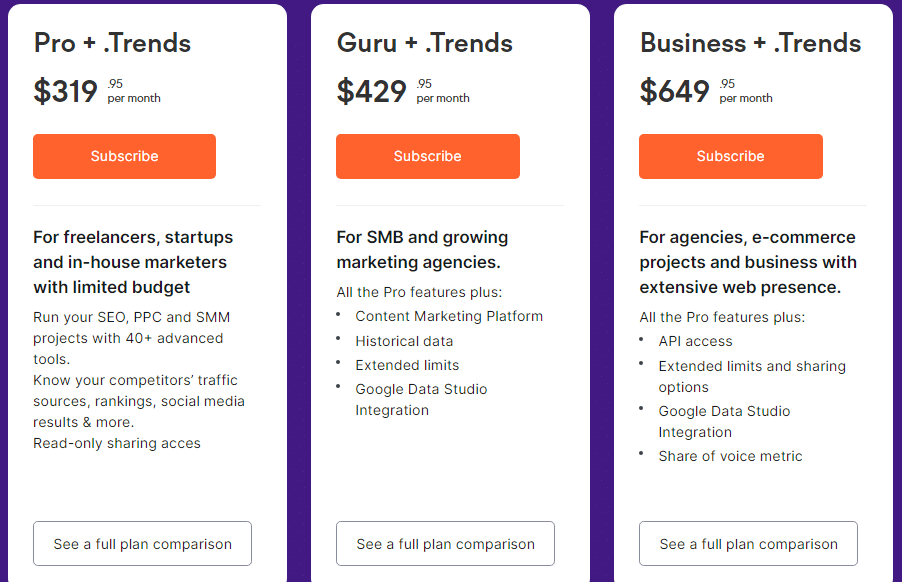Subscribe to the Business + .Trends plan
This screenshot has width=902, height=582.
point(730,156)
